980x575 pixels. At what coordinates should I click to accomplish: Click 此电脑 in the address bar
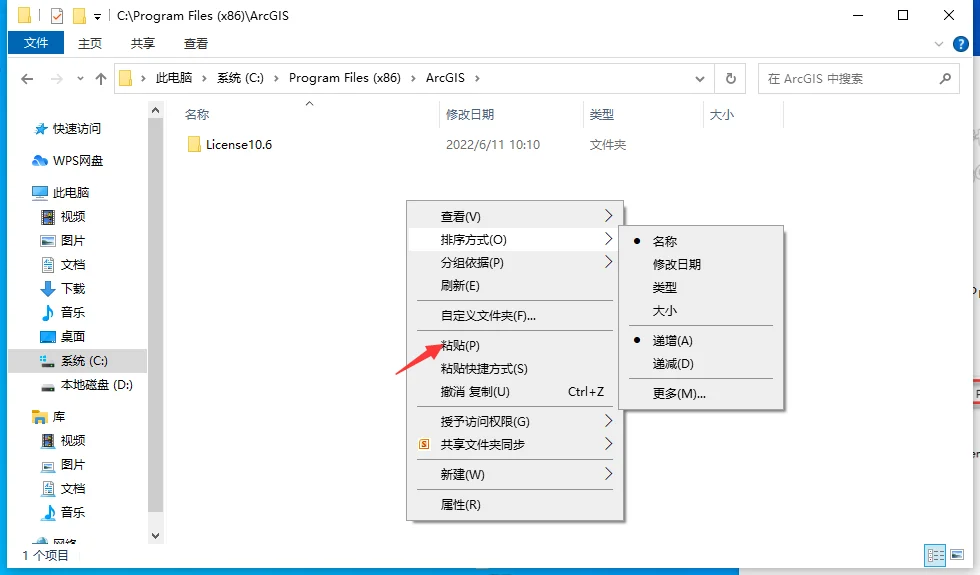[174, 78]
